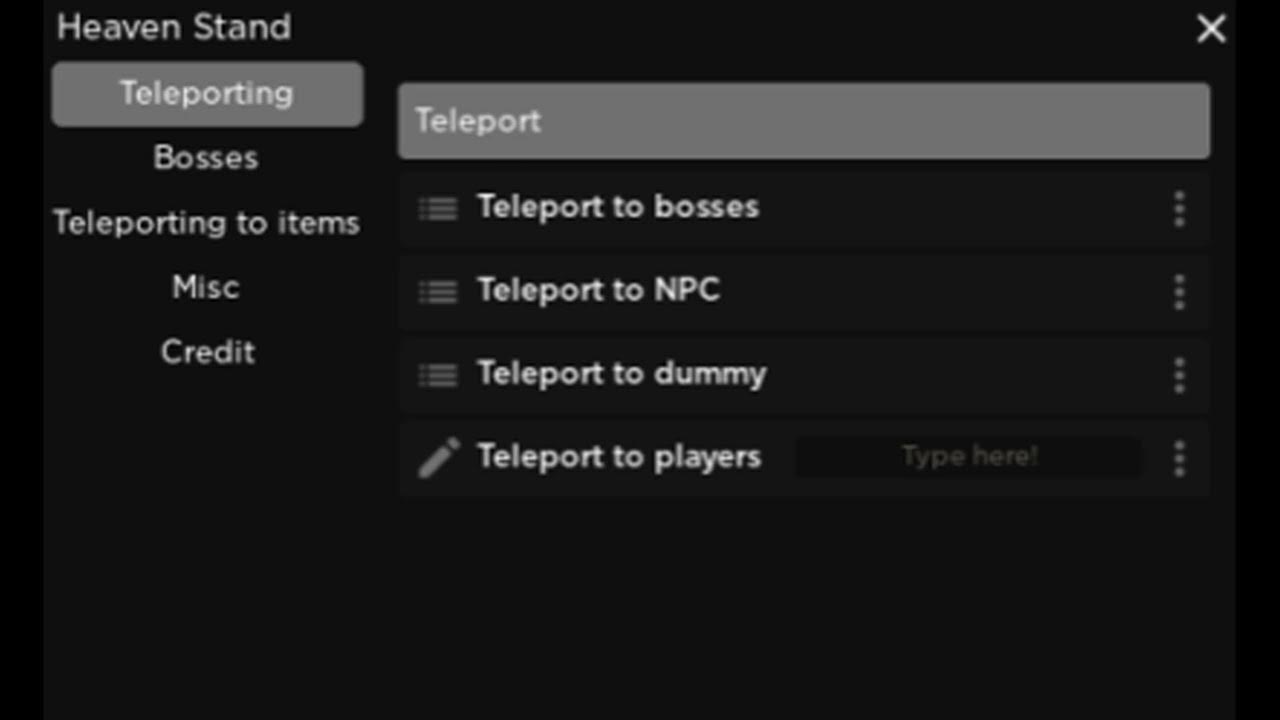Click the list icon beside Teleport to bosses

[x=438, y=208]
